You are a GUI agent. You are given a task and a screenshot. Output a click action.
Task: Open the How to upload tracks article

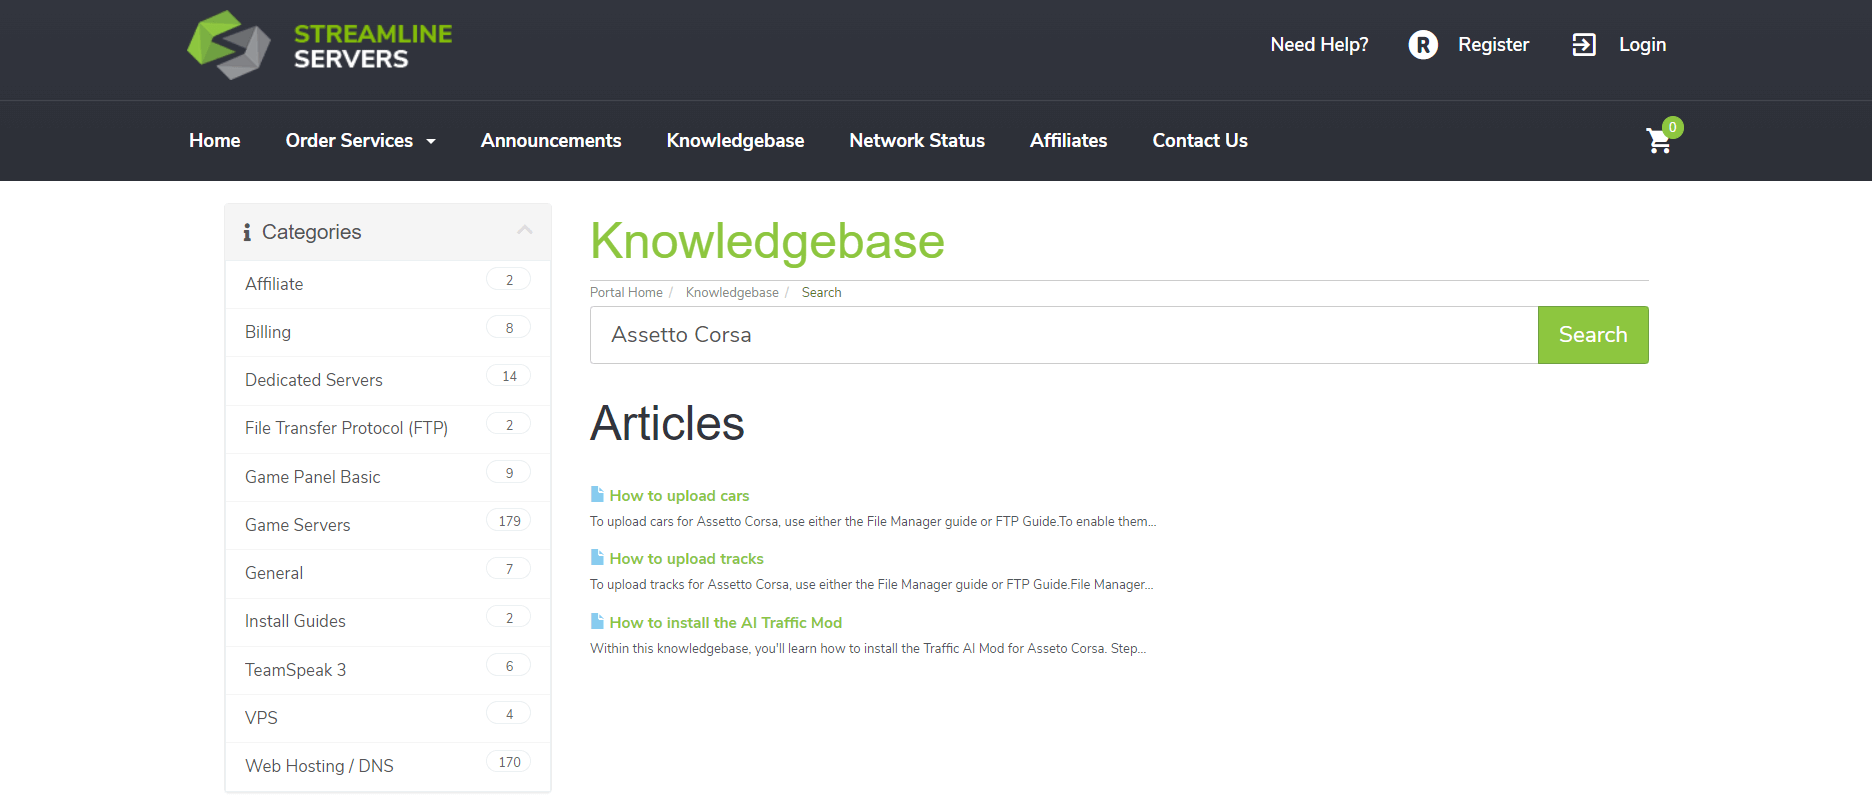pyautogui.click(x=686, y=559)
